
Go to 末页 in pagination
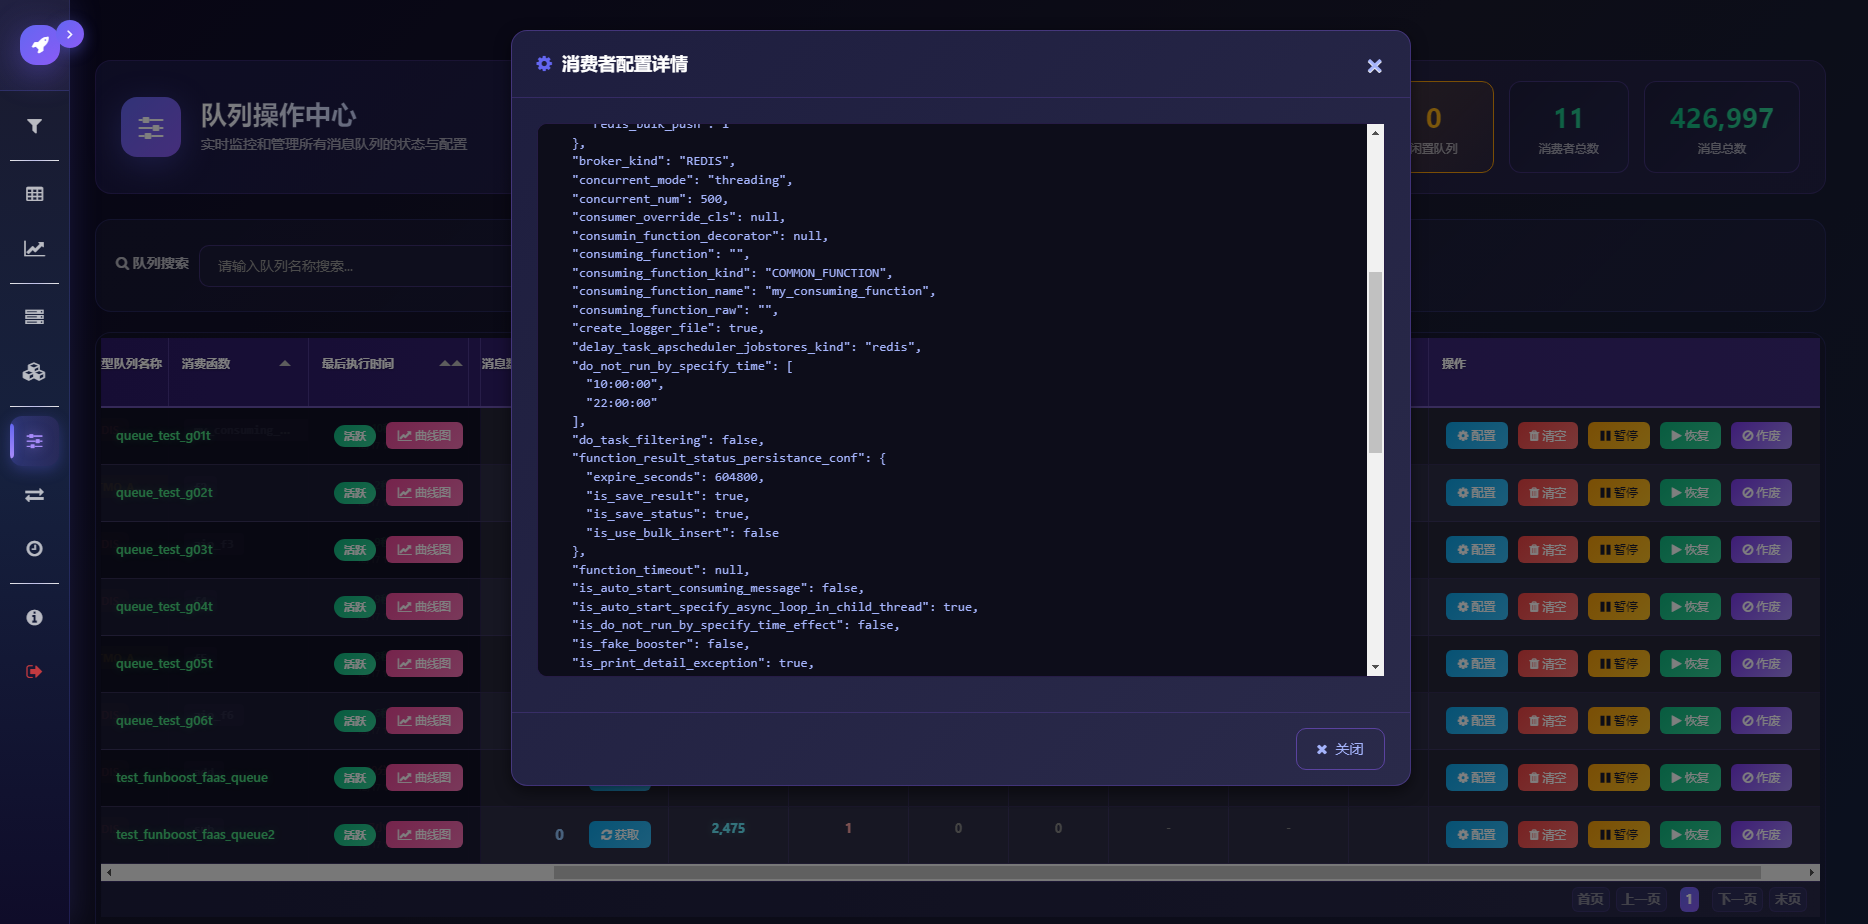click(x=1788, y=899)
